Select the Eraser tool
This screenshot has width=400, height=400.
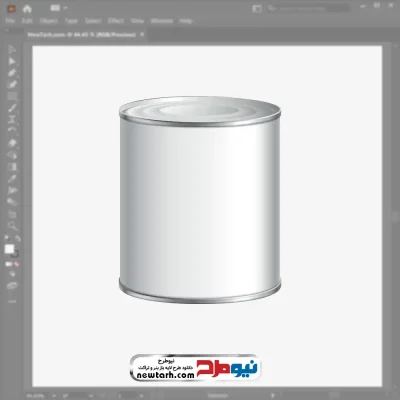pyautogui.click(x=12, y=143)
